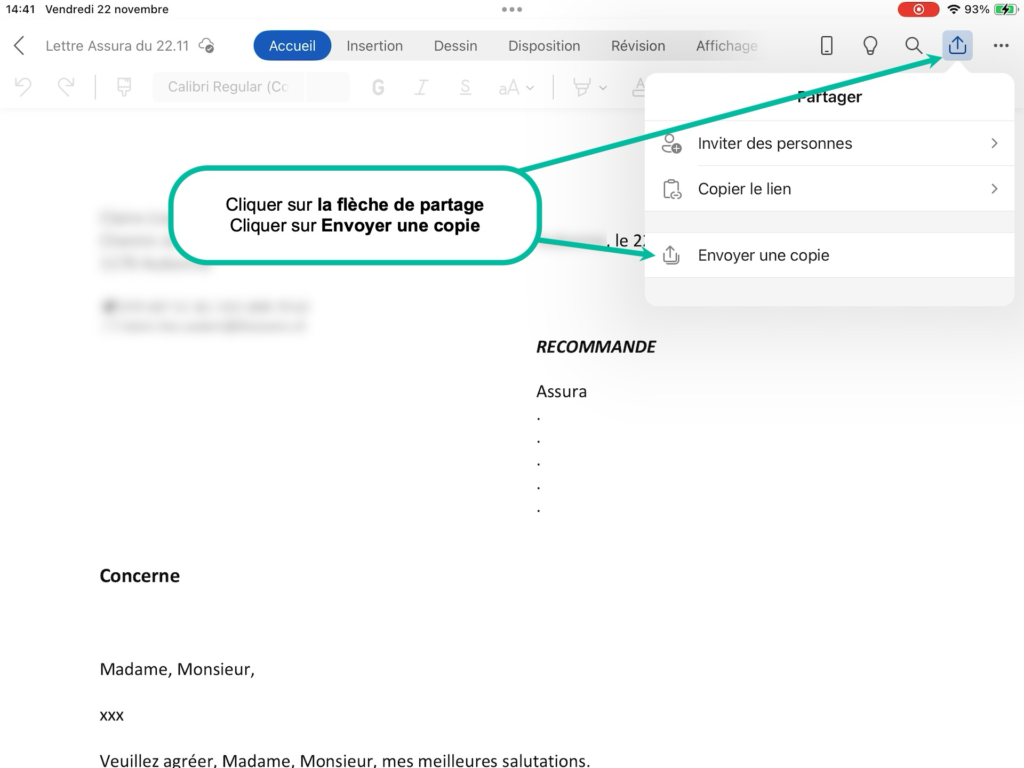Toggle underline formatting
The image size is (1024, 768).
coord(465,87)
